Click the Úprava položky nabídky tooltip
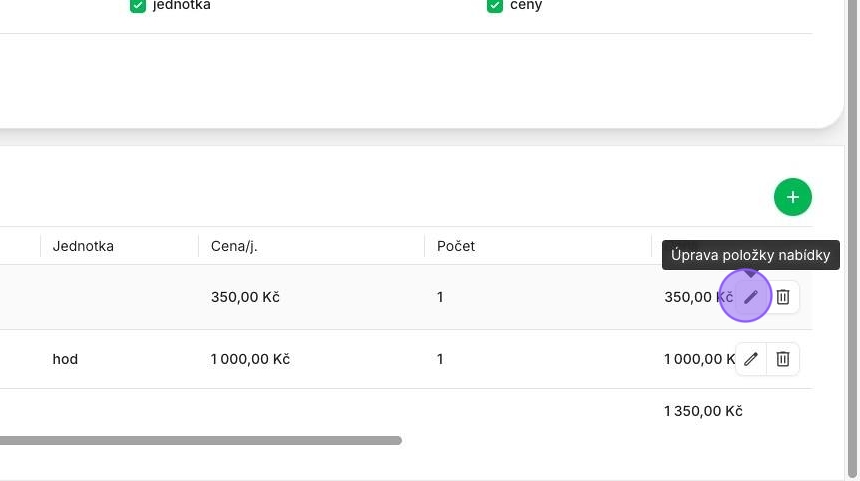Image resolution: width=860 pixels, height=481 pixels. pos(750,255)
